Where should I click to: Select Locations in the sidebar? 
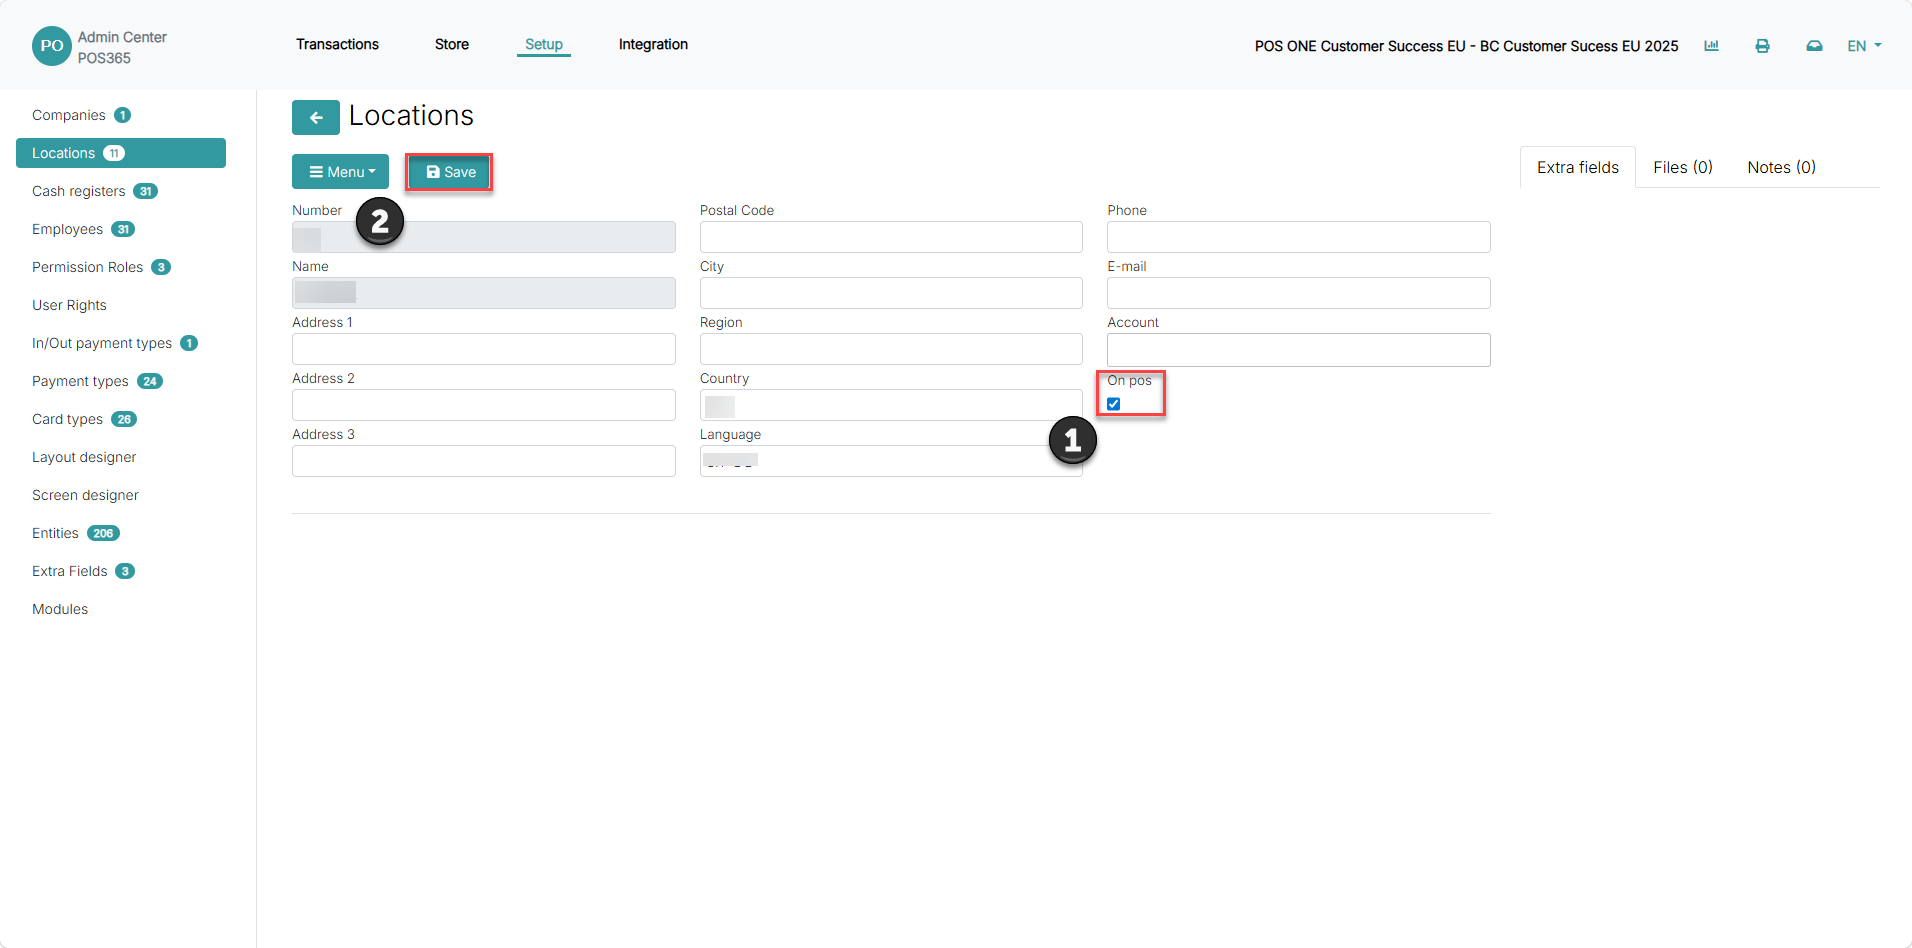coord(121,153)
